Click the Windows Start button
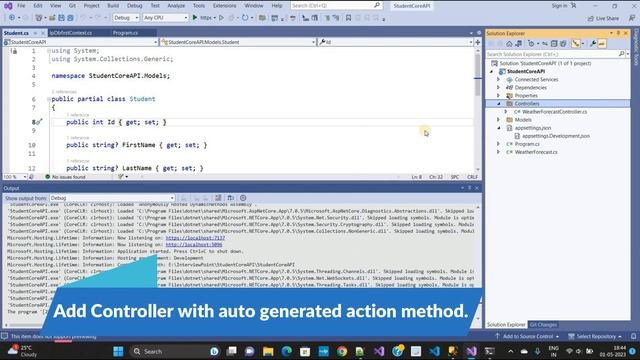This screenshot has height=360, width=640. point(118,351)
